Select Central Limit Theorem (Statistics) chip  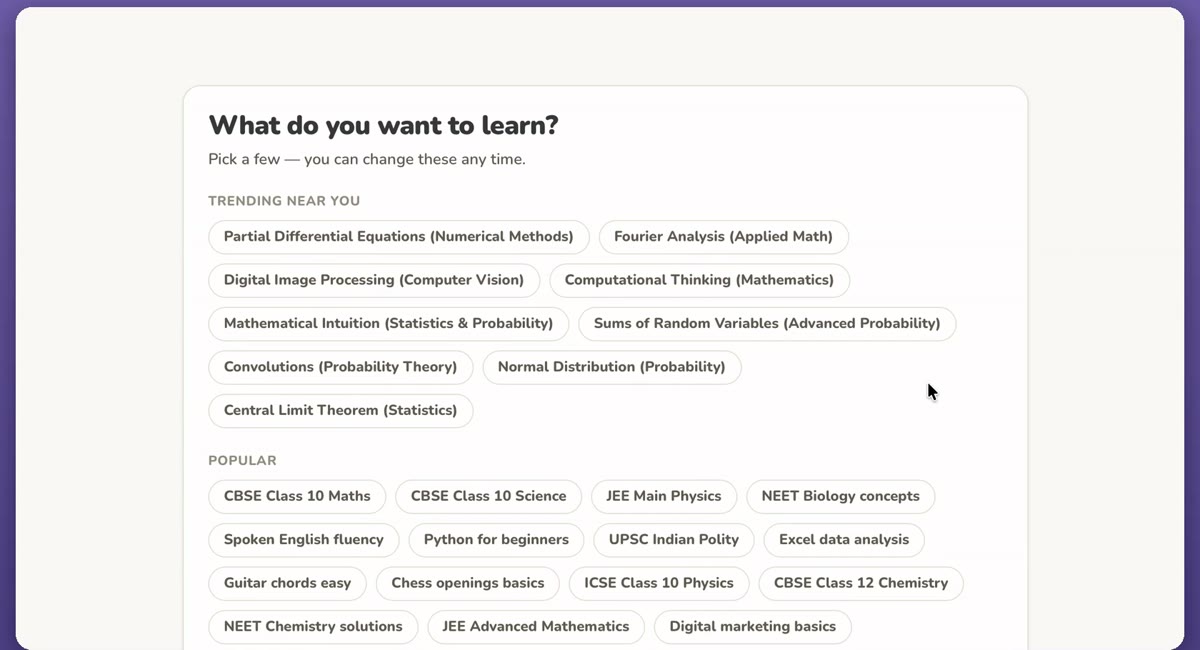(x=340, y=410)
